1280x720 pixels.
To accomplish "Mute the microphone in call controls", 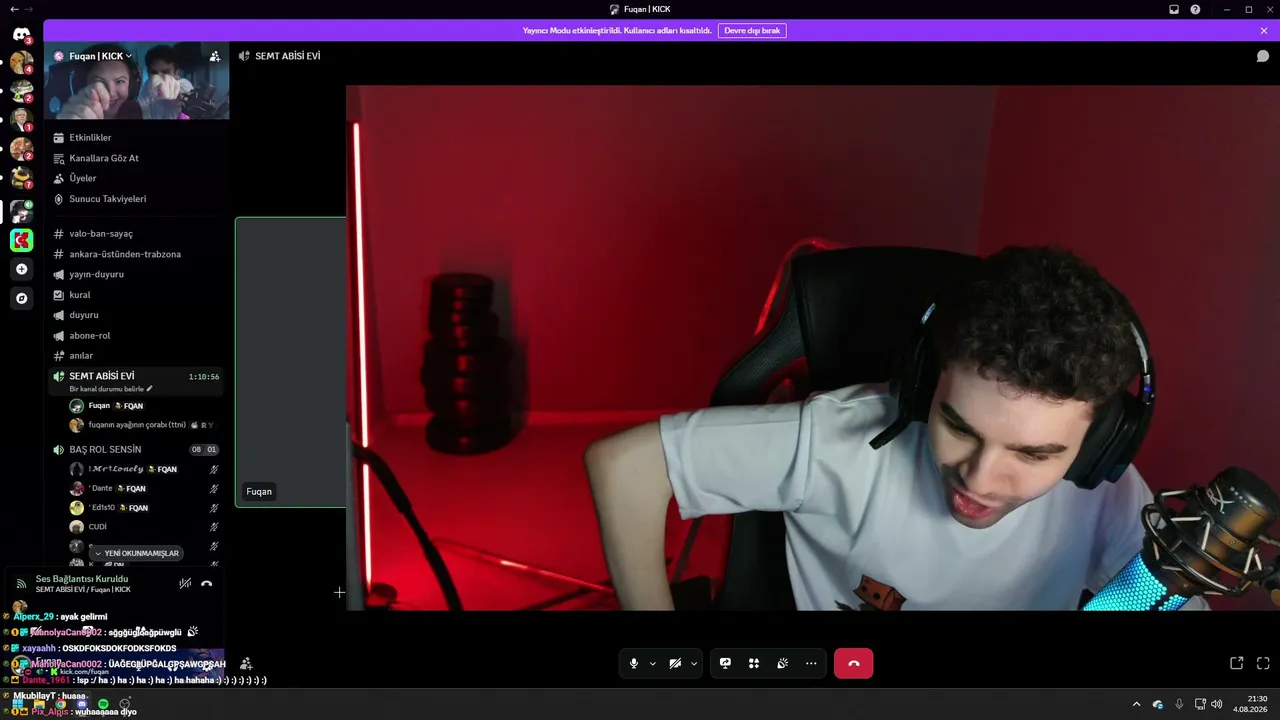I will tap(634, 663).
